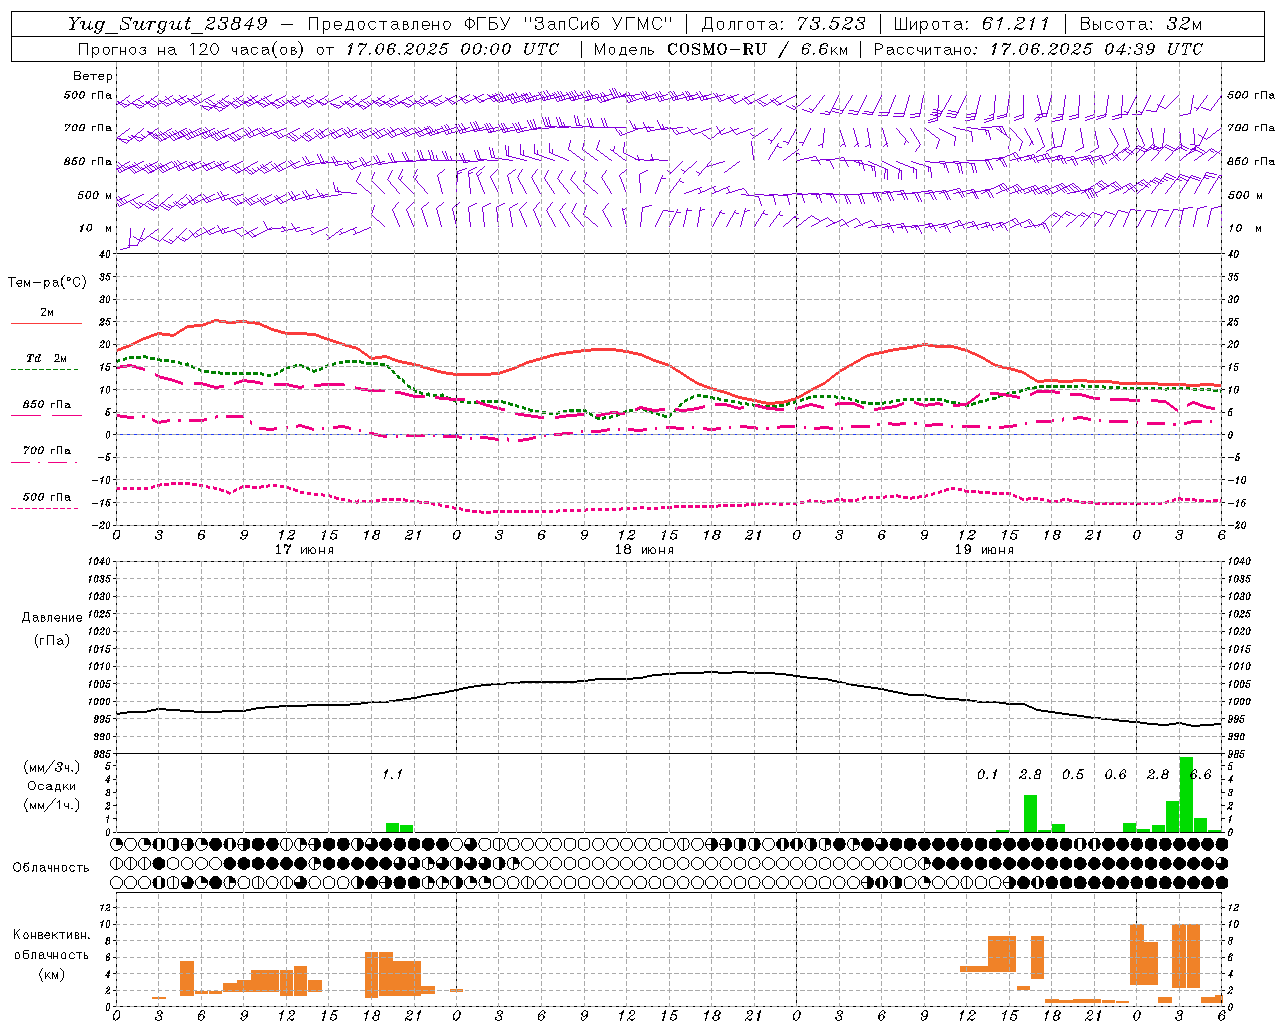Select the 18 июня date label
The height and width of the screenshot is (1024, 1280).
point(644,550)
